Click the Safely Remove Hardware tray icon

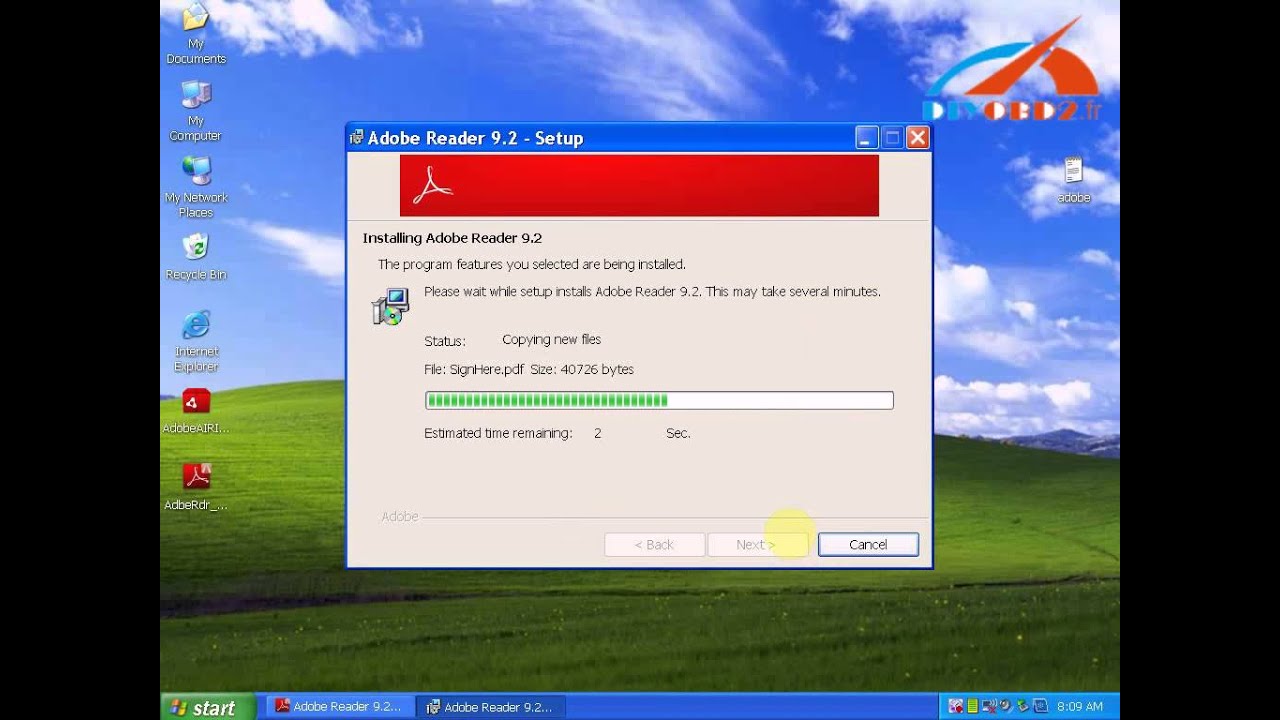coord(1022,706)
